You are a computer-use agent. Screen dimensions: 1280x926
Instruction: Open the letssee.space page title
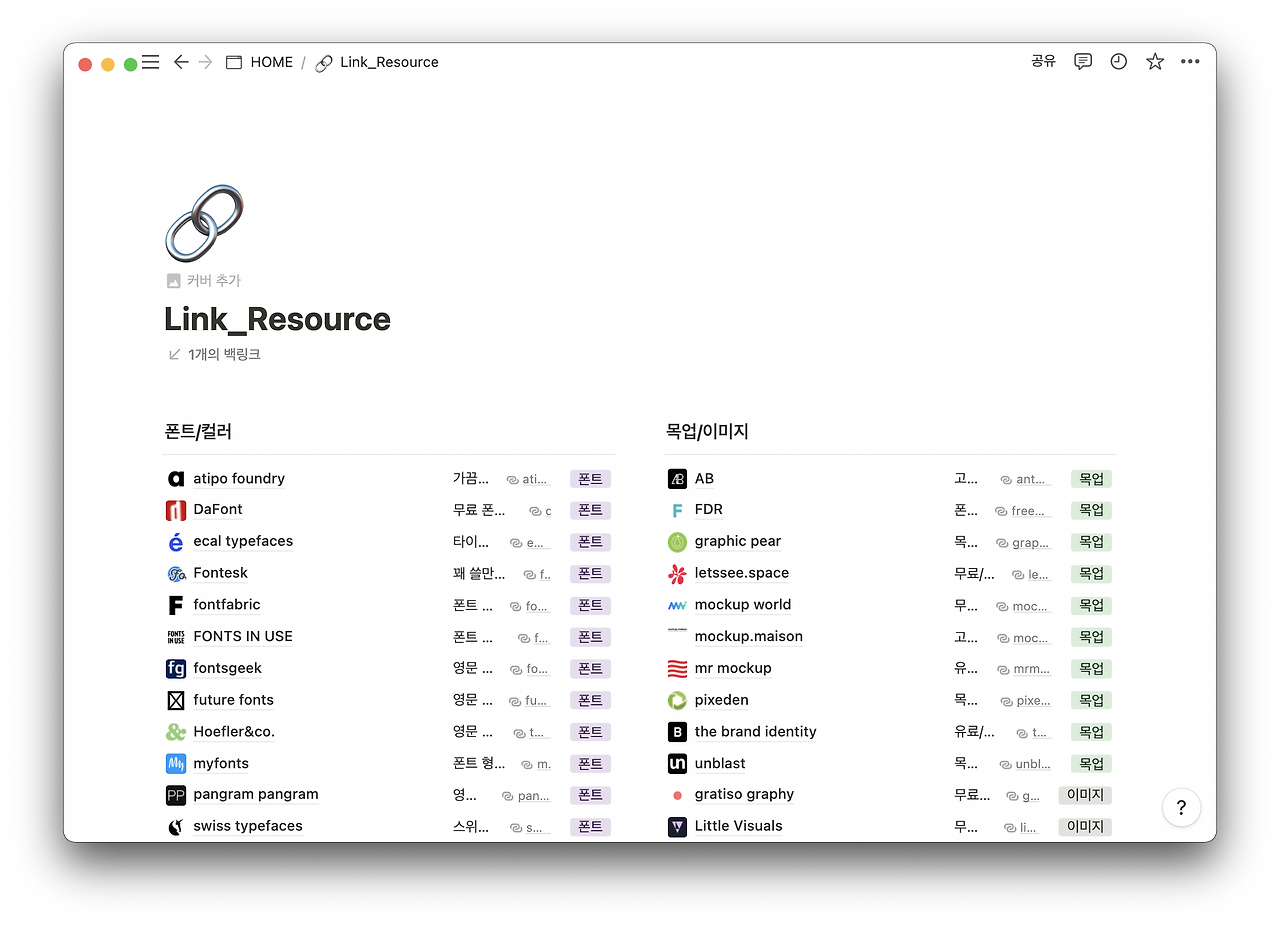point(742,574)
